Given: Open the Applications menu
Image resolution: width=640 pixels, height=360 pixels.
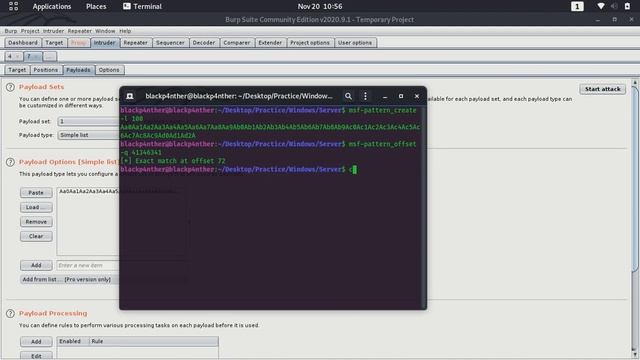Looking at the screenshot, I should (x=52, y=6).
